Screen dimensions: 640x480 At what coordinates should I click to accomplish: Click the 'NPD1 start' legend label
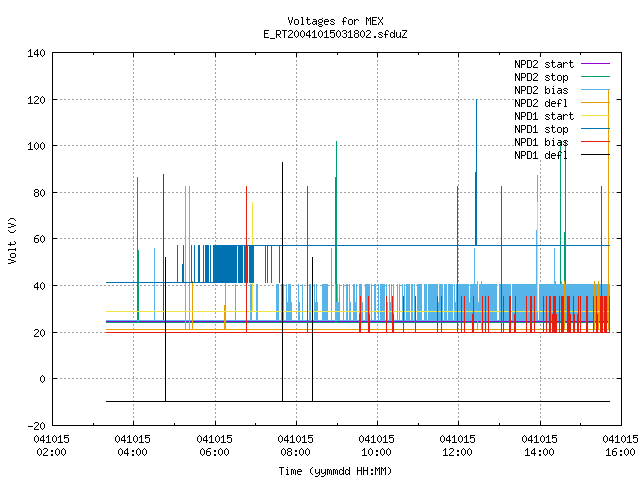click(544, 116)
